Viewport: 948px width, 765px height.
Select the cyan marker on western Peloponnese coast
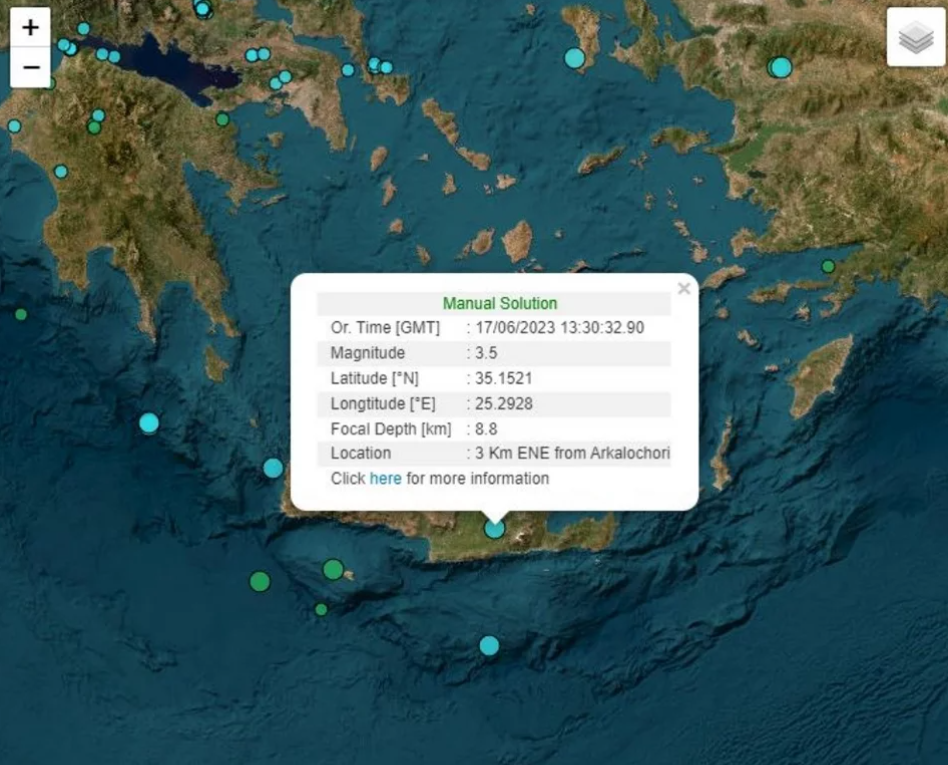[61, 172]
